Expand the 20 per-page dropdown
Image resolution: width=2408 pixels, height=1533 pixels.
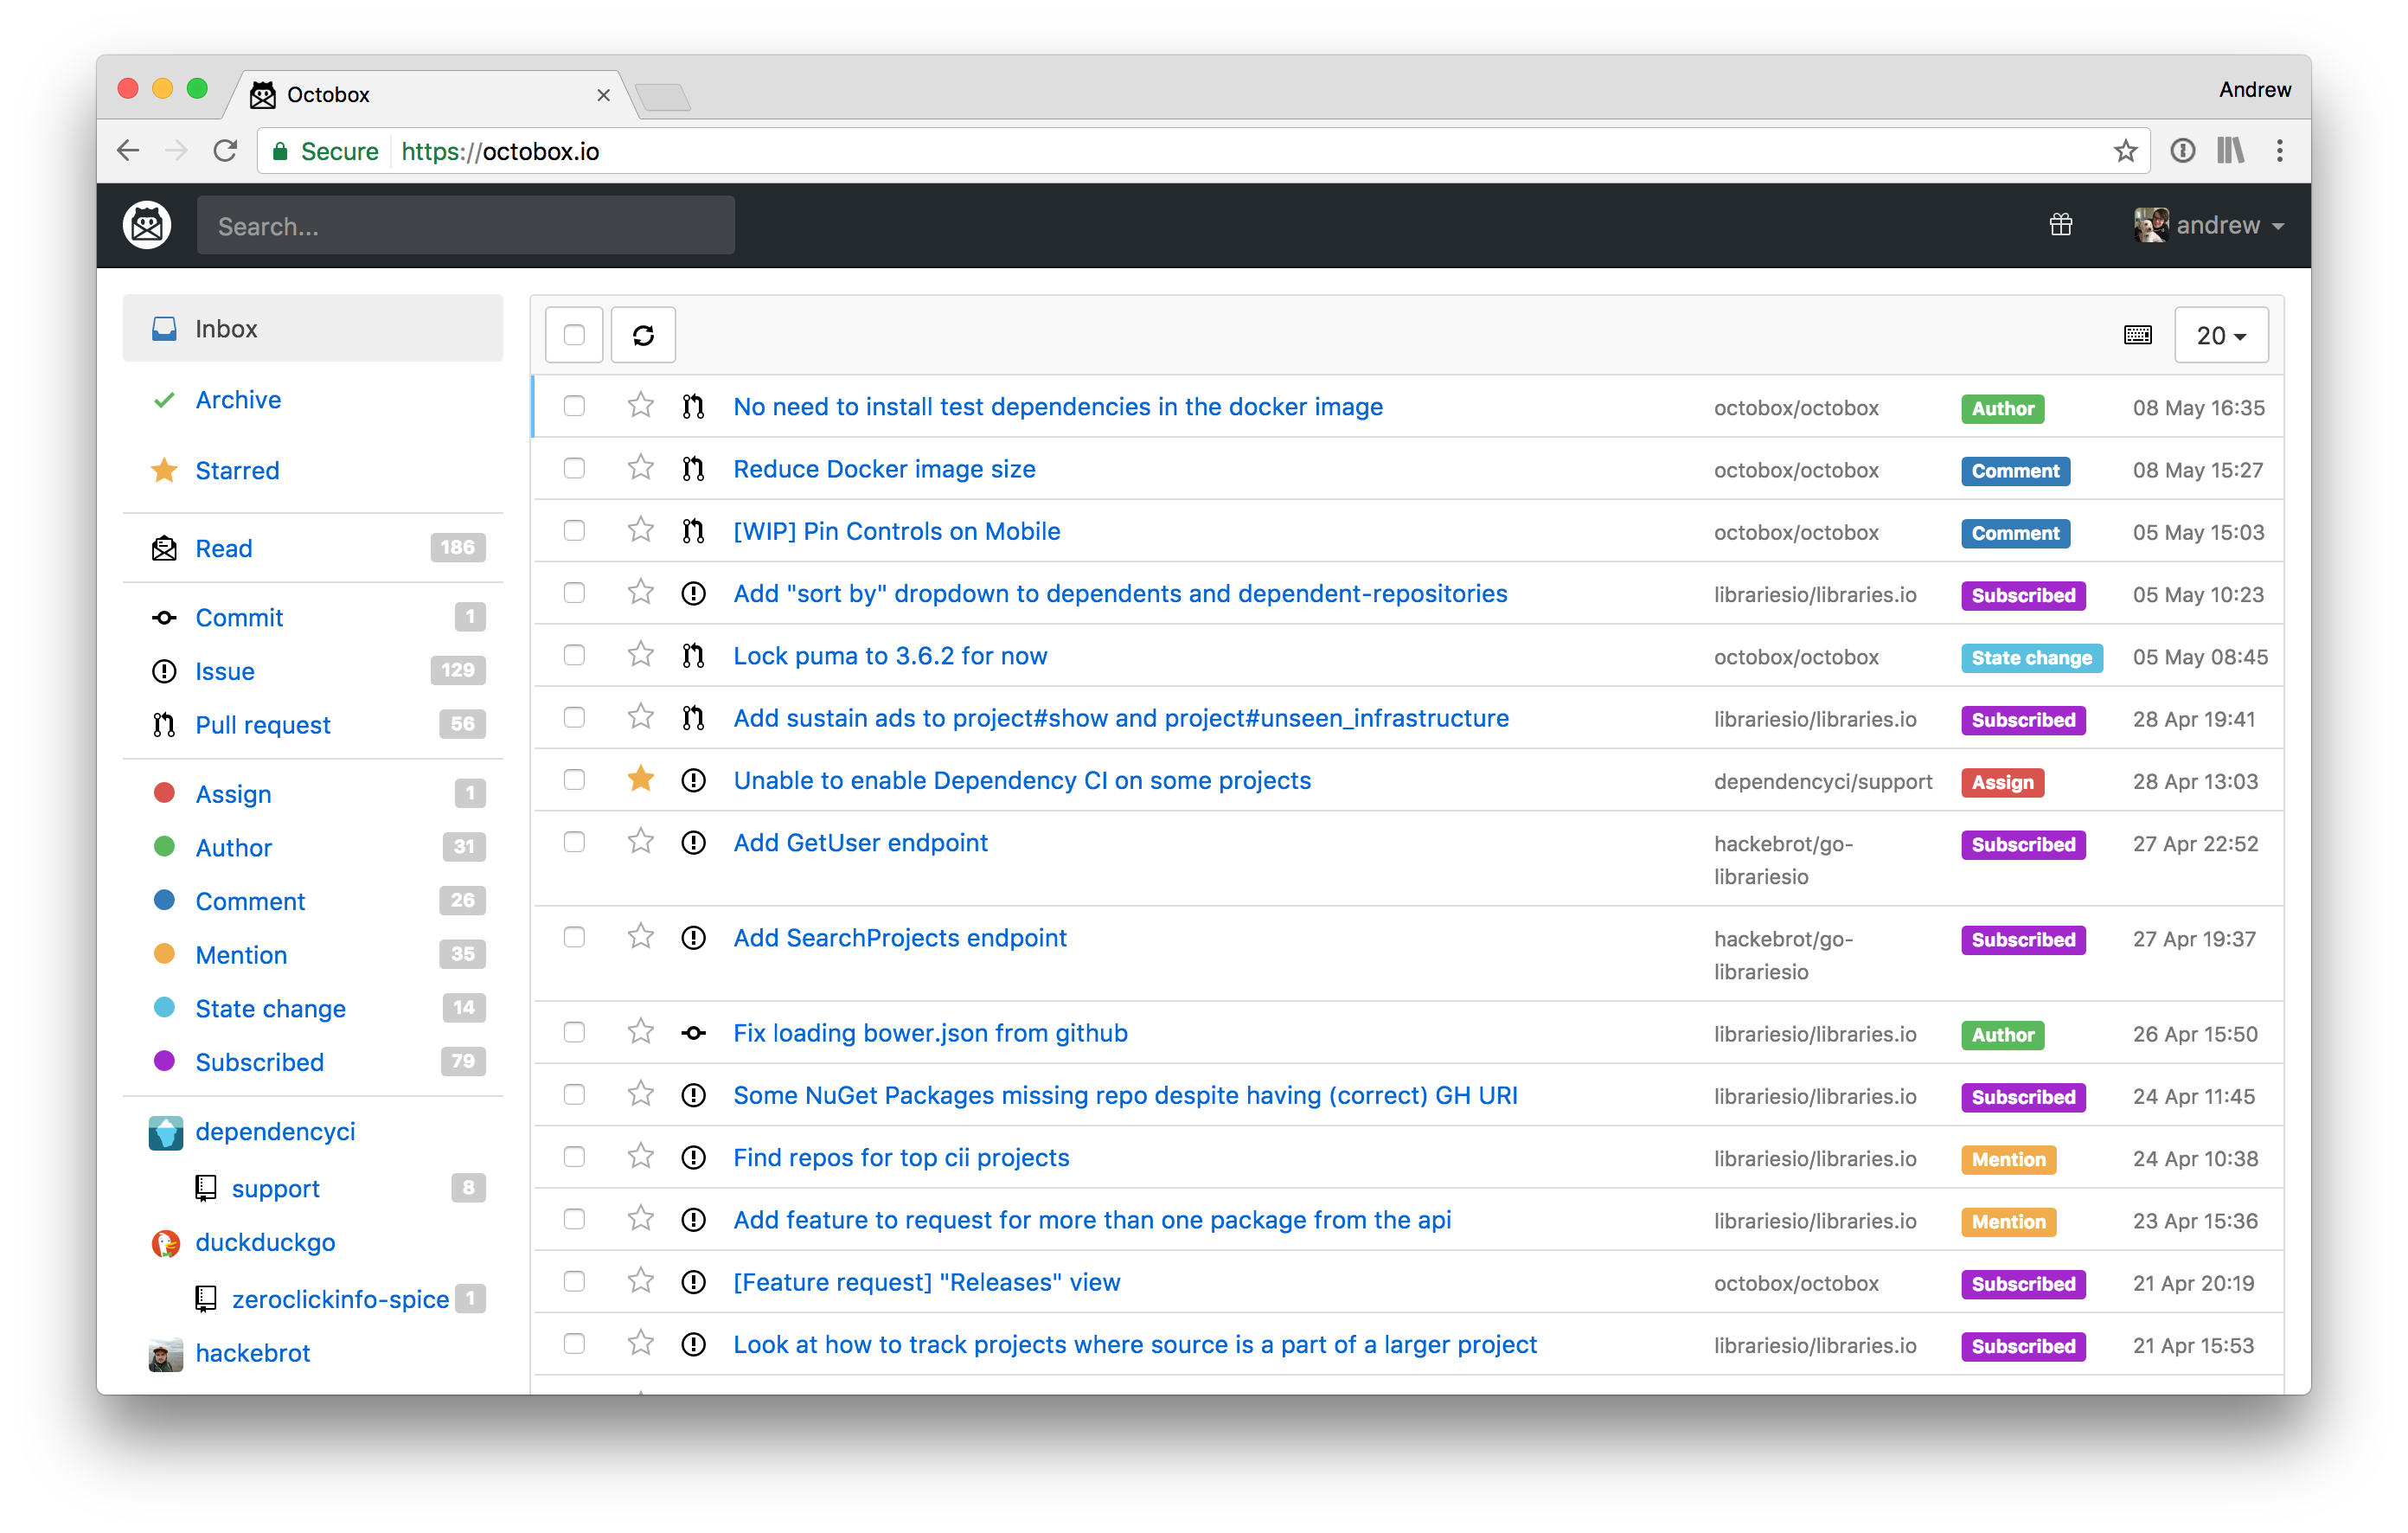click(2221, 335)
